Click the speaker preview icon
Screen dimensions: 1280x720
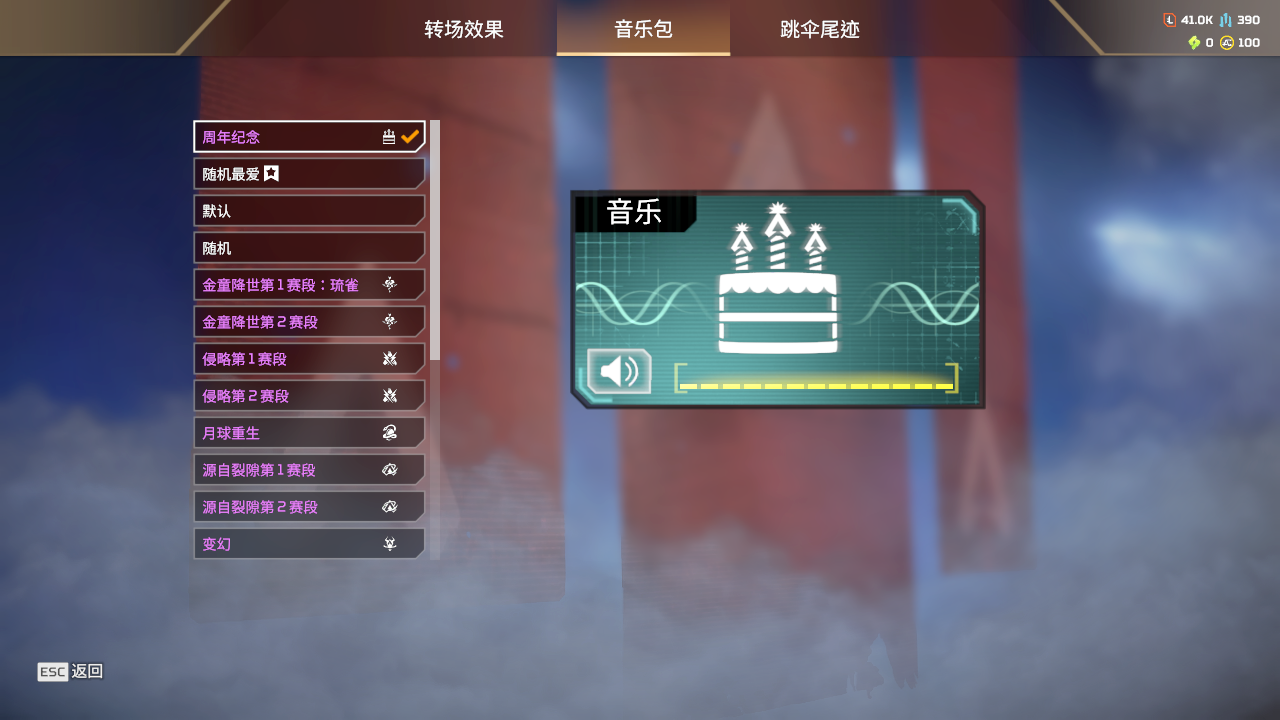(x=619, y=371)
